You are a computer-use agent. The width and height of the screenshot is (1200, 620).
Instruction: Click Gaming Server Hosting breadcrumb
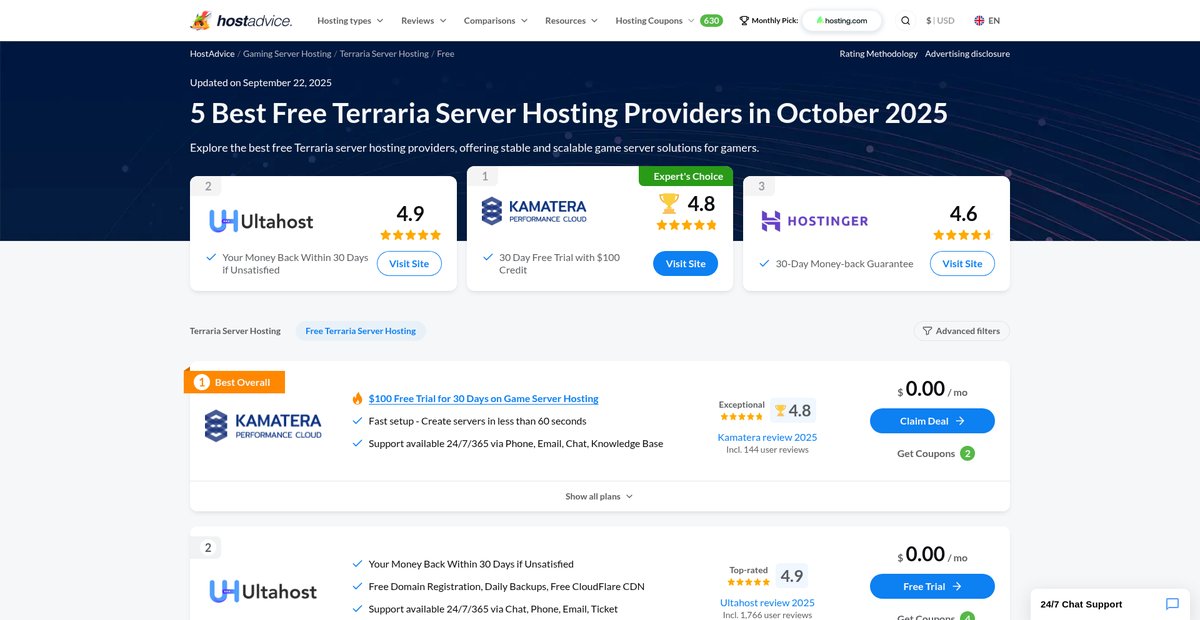click(287, 54)
